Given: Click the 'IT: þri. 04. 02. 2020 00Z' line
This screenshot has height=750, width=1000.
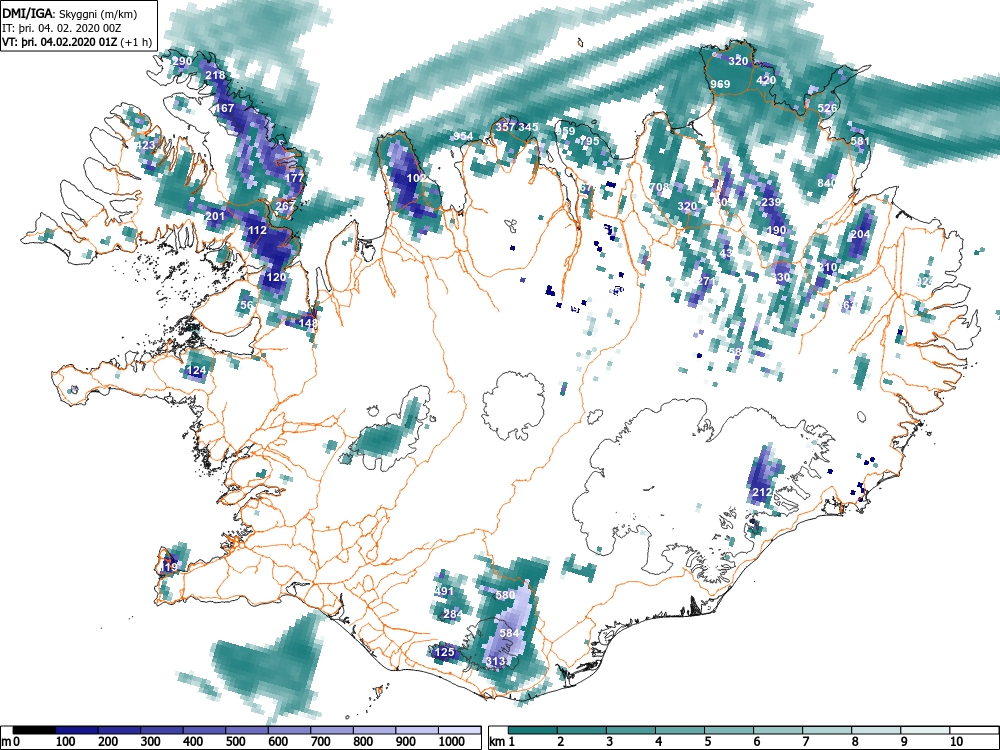Looking at the screenshot, I should [62, 28].
